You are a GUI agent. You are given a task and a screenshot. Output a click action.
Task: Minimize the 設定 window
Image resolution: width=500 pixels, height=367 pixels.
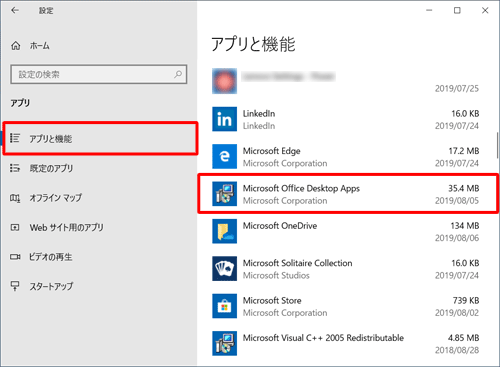point(429,10)
